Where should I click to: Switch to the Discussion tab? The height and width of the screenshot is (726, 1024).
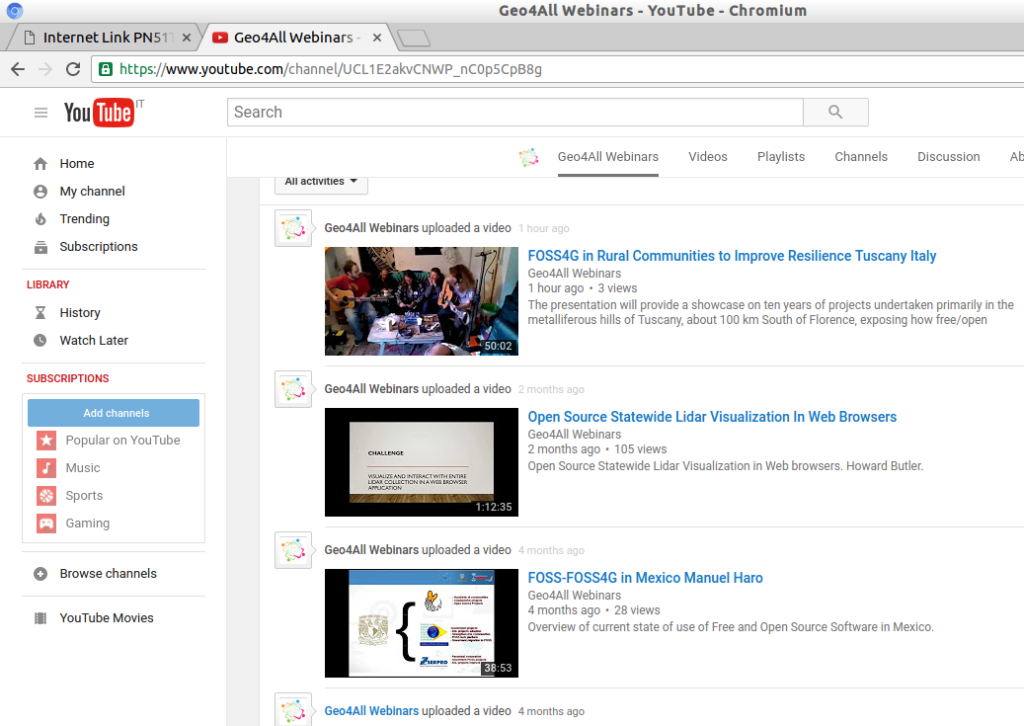pyautogui.click(x=949, y=157)
